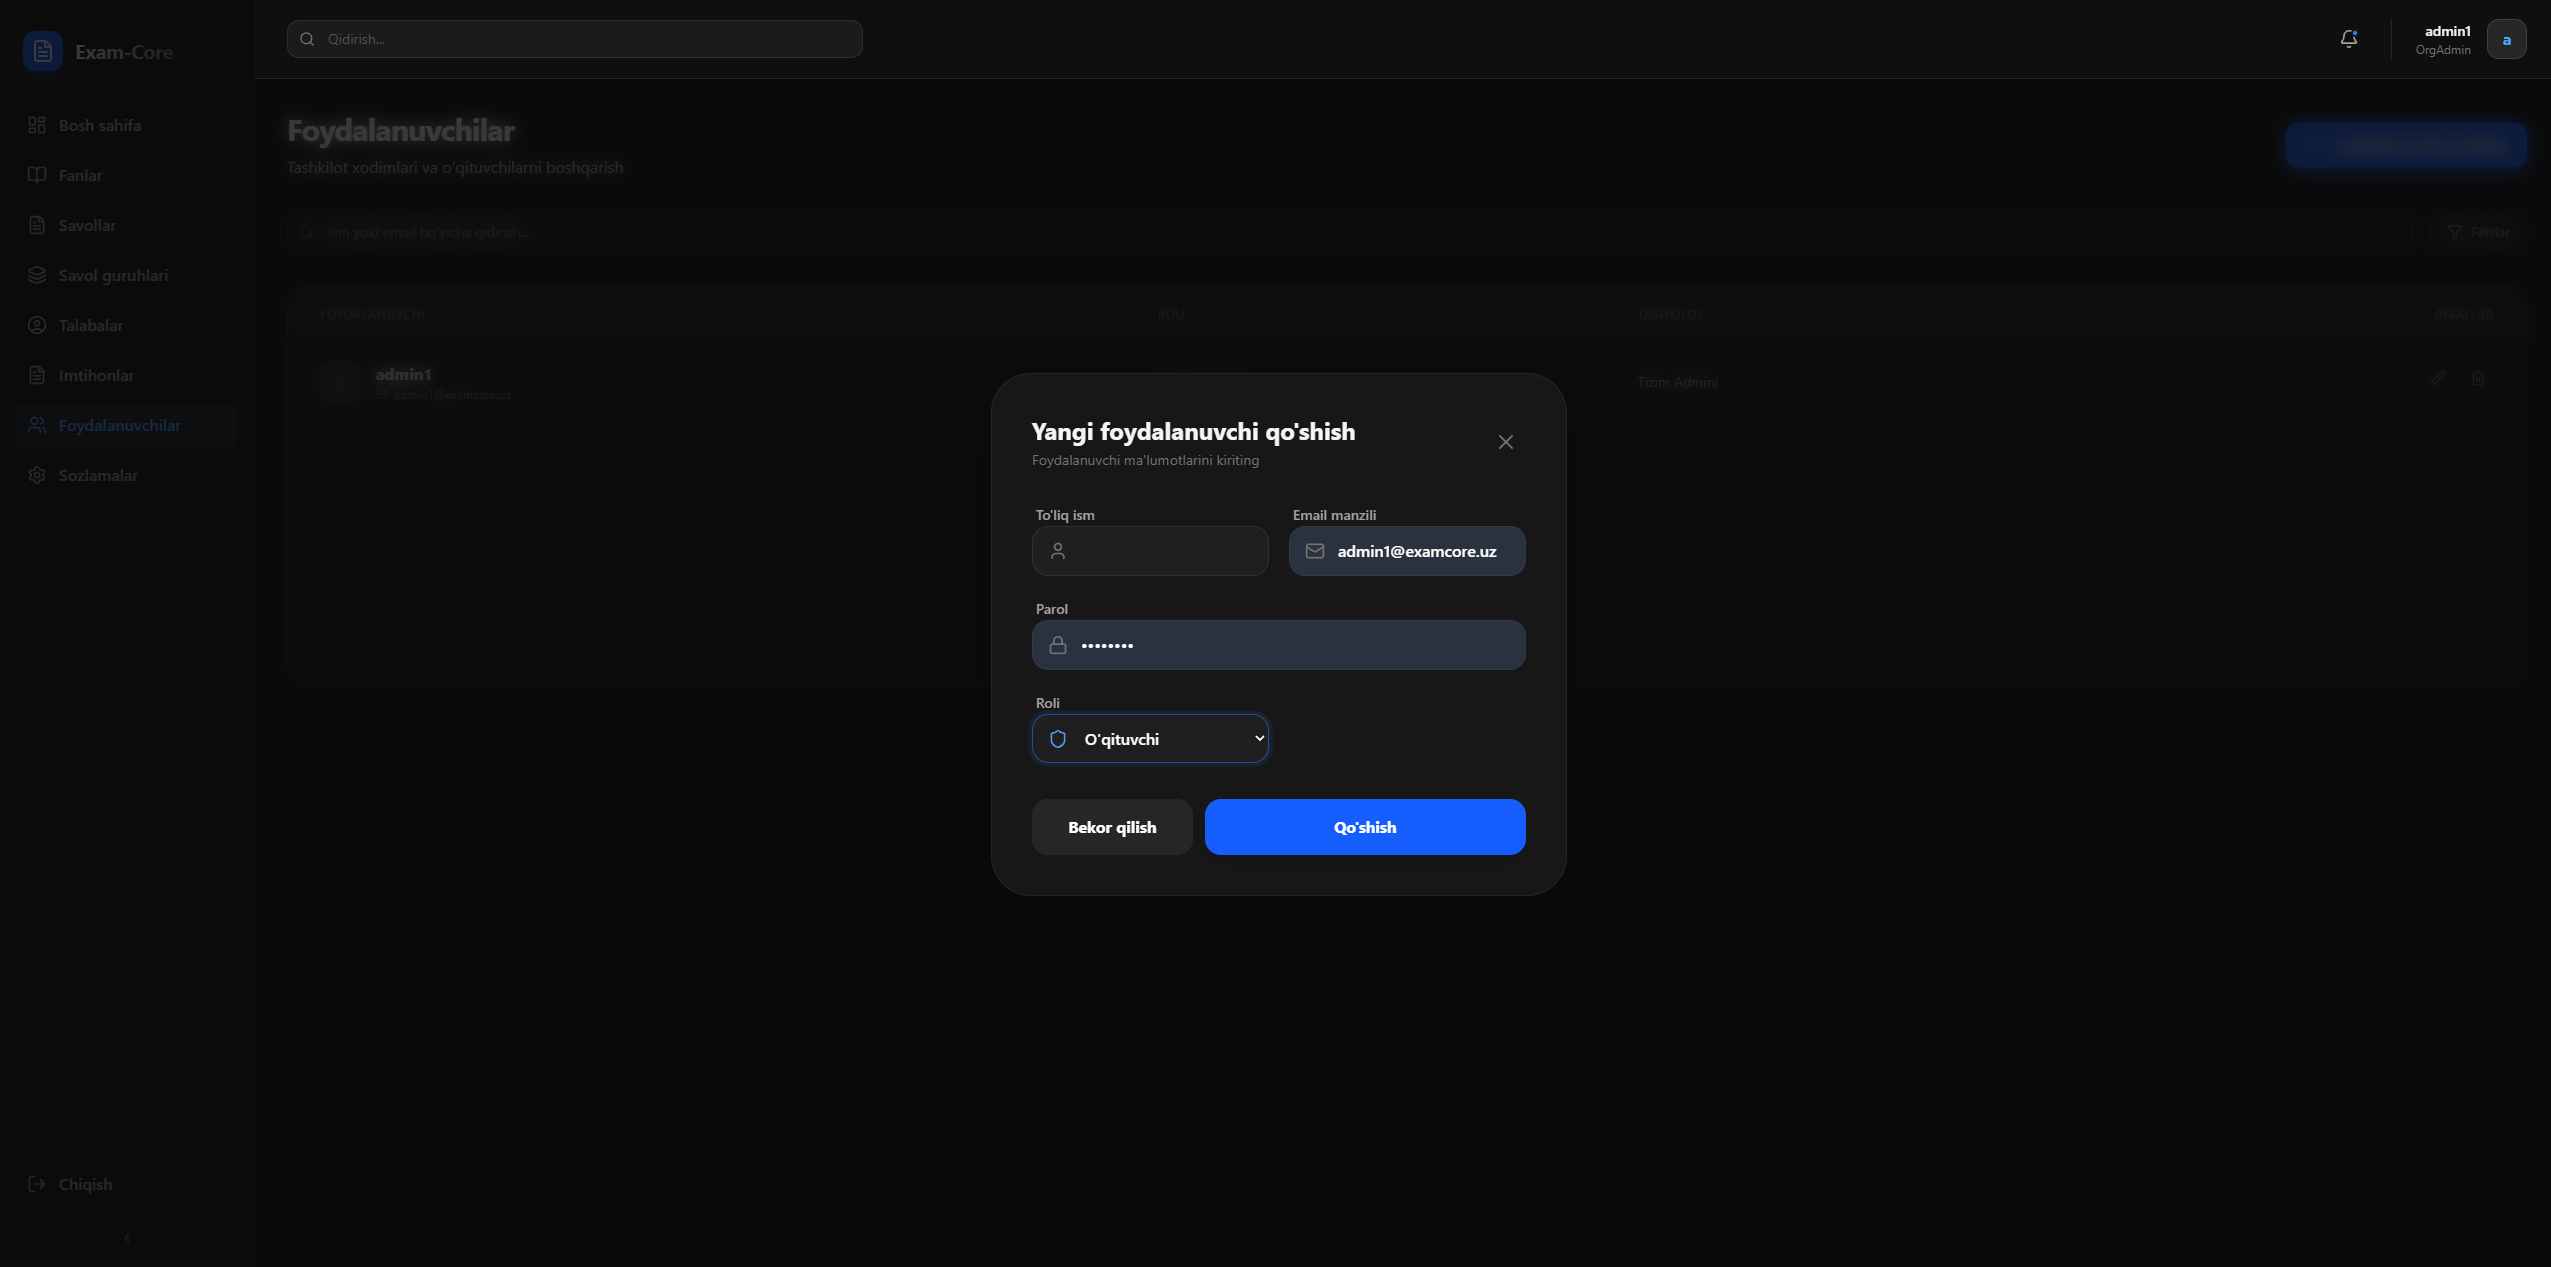The image size is (2551, 1267).
Task: Go to Fanlar section
Action: pyautogui.click(x=80, y=175)
